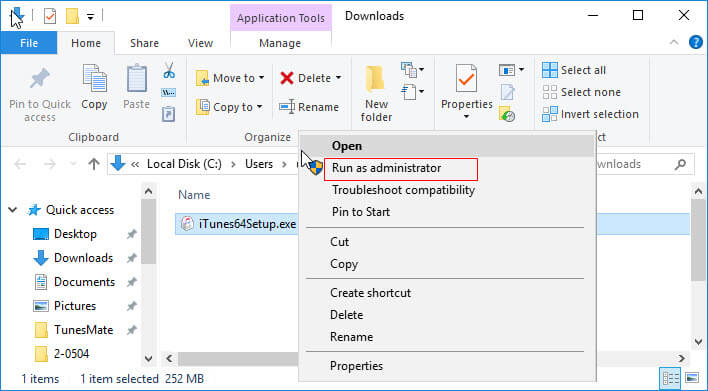Choose Open in context menu
This screenshot has width=708, height=391.
(x=447, y=146)
